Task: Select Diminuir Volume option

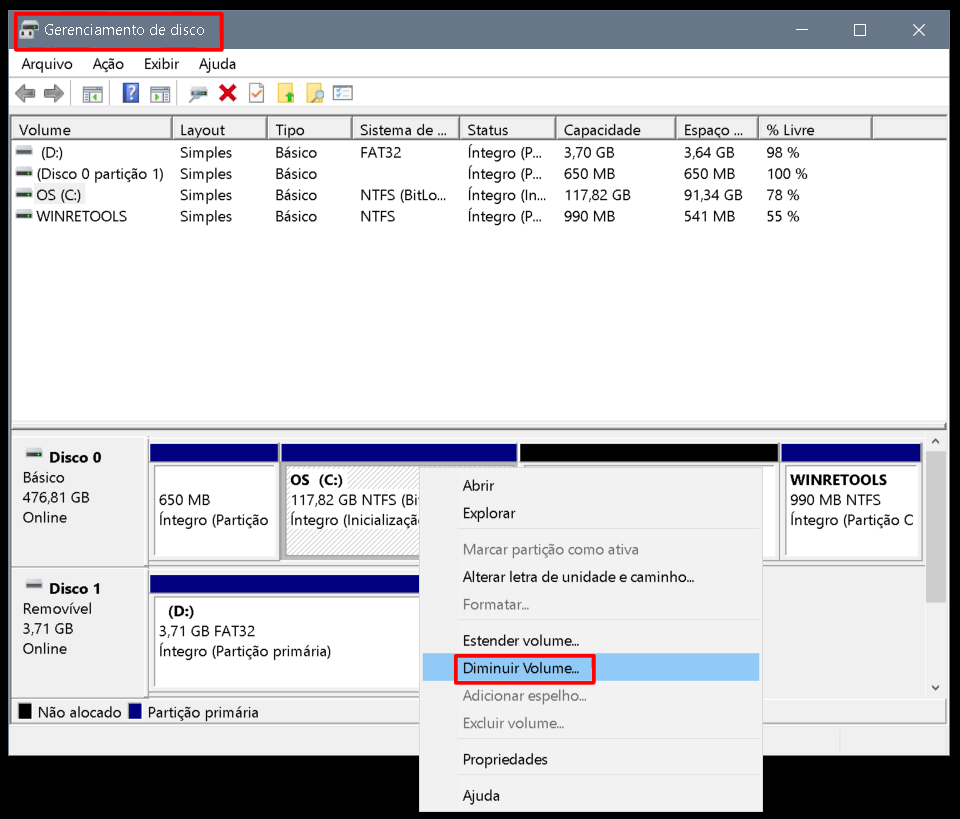Action: coord(591,668)
